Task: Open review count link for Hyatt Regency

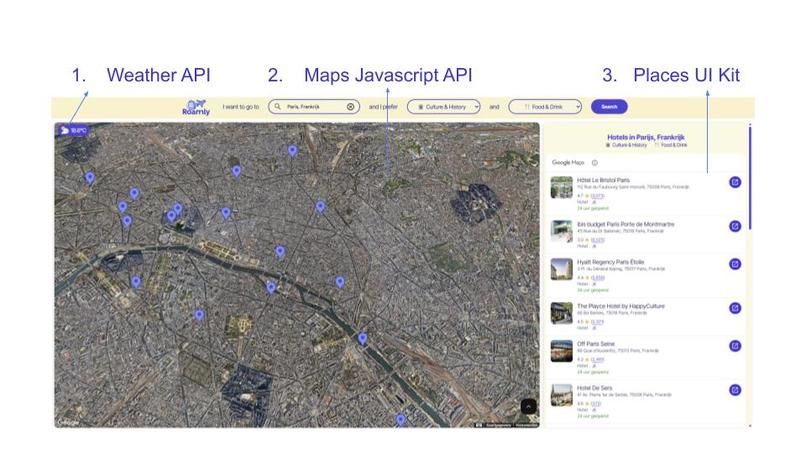Action: [x=597, y=278]
